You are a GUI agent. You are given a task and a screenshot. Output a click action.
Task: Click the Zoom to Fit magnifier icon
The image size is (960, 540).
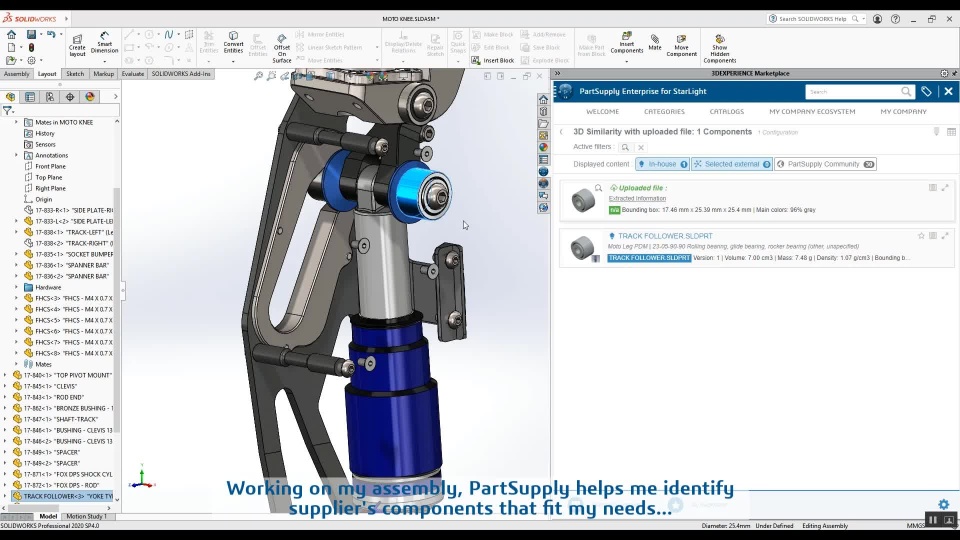click(x=258, y=76)
